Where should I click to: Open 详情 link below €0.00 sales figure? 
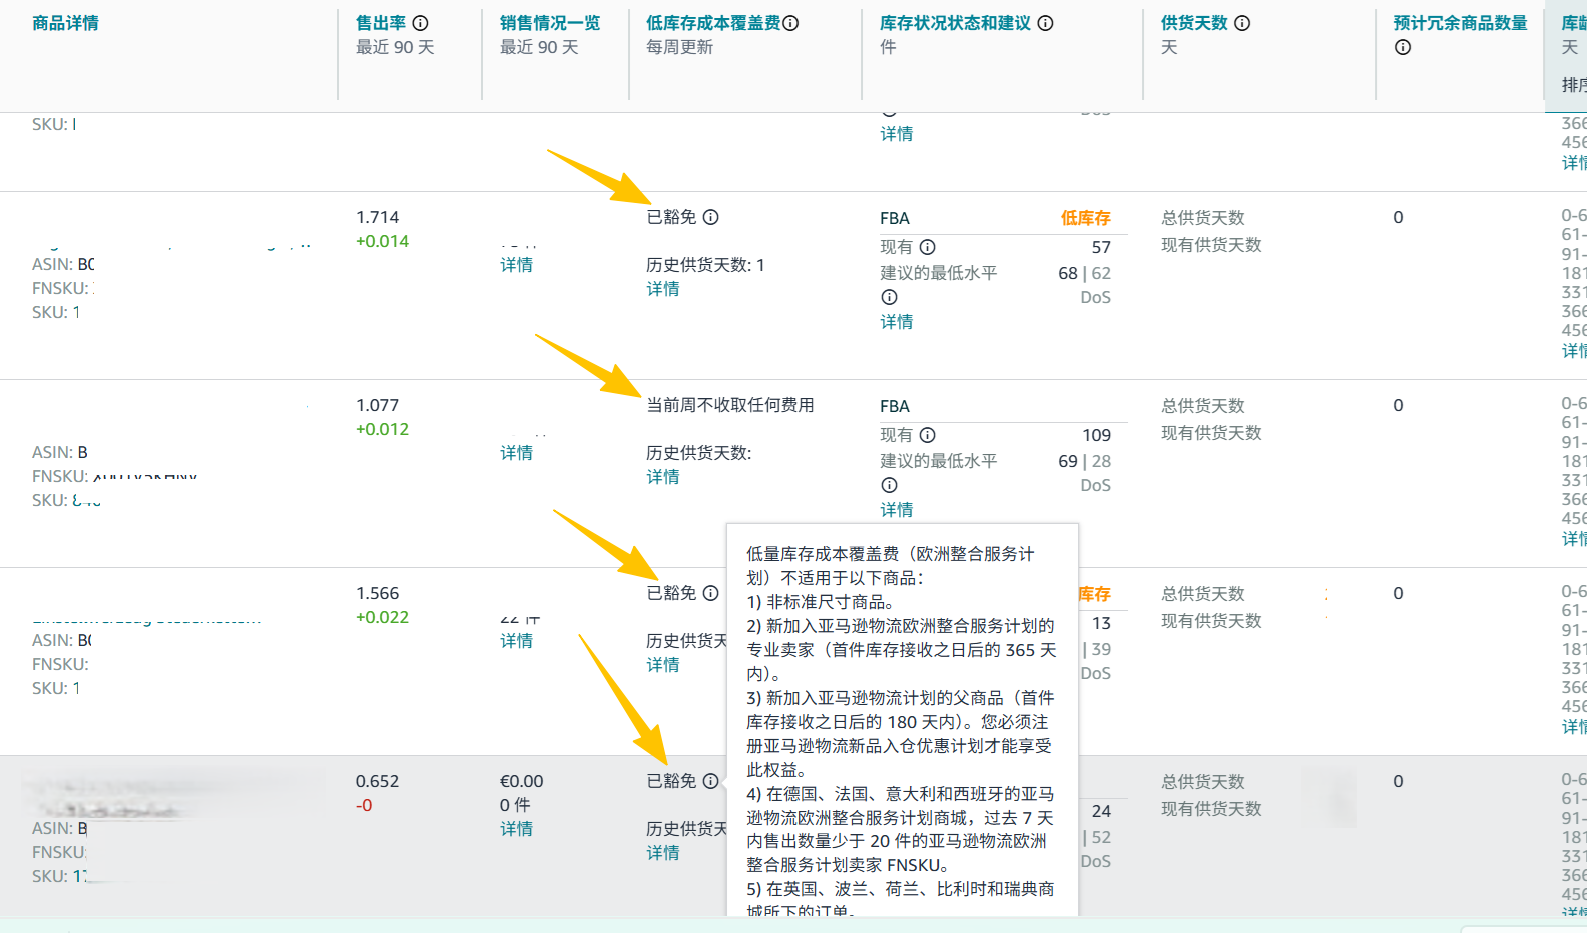pyautogui.click(x=516, y=829)
